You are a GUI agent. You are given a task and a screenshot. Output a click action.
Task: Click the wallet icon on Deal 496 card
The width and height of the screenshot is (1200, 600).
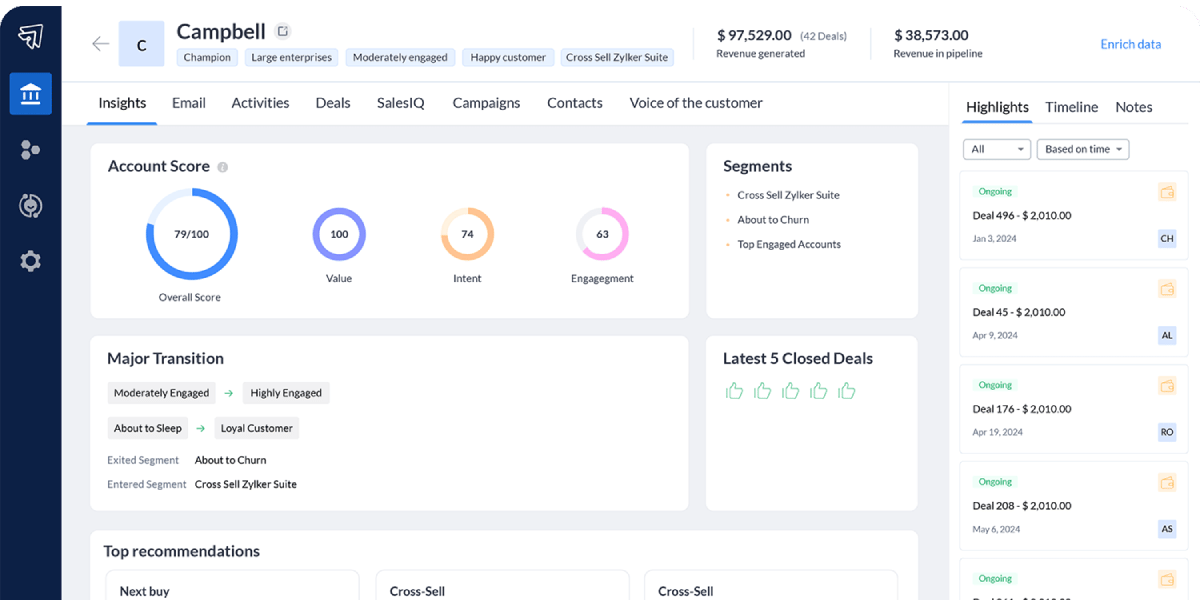[x=1167, y=191]
